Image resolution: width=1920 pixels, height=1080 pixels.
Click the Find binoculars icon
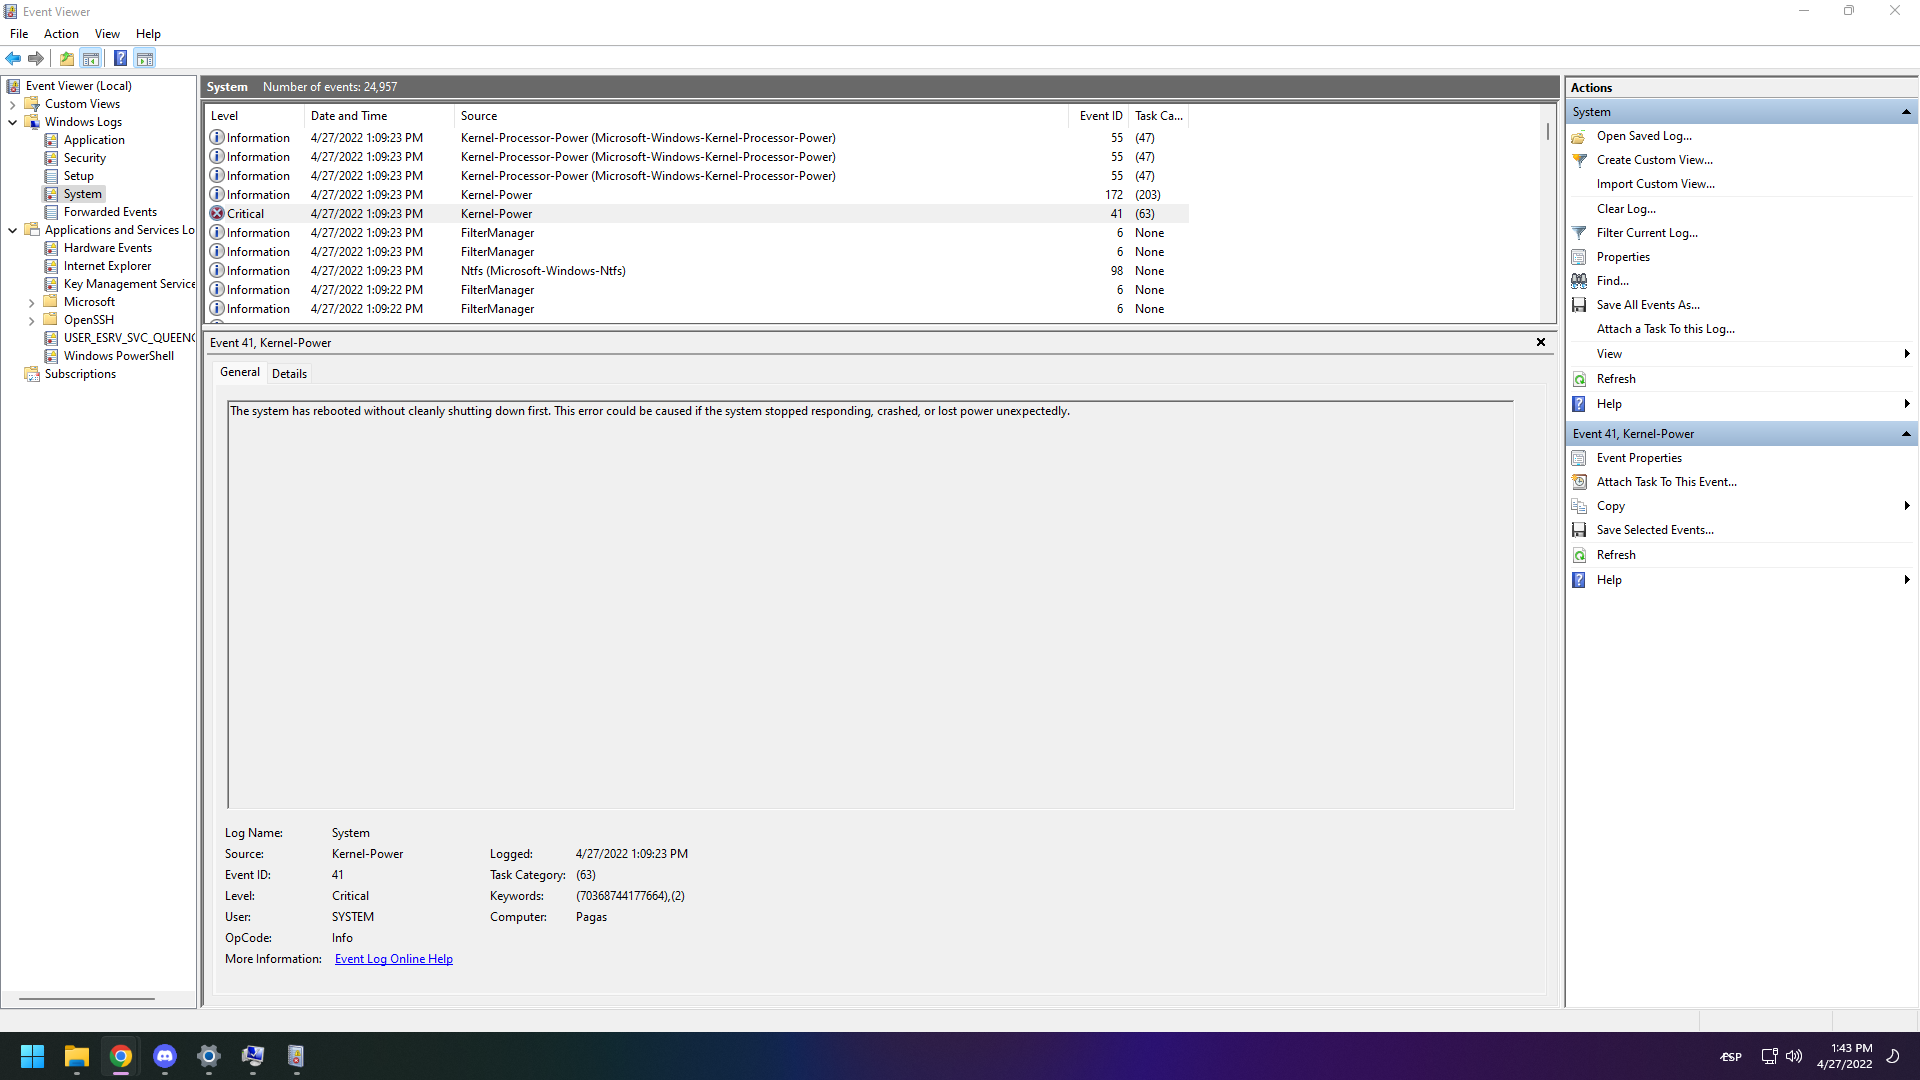point(1579,281)
